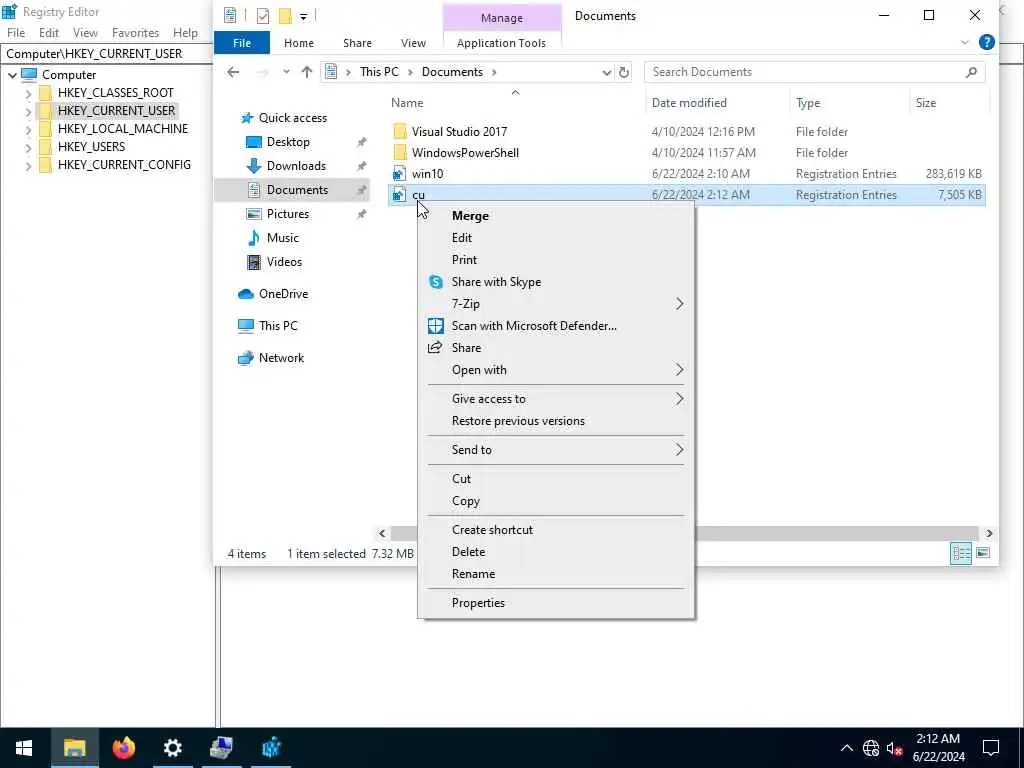This screenshot has width=1024, height=768.
Task: Click the Explorer help question mark icon
Action: (x=986, y=42)
